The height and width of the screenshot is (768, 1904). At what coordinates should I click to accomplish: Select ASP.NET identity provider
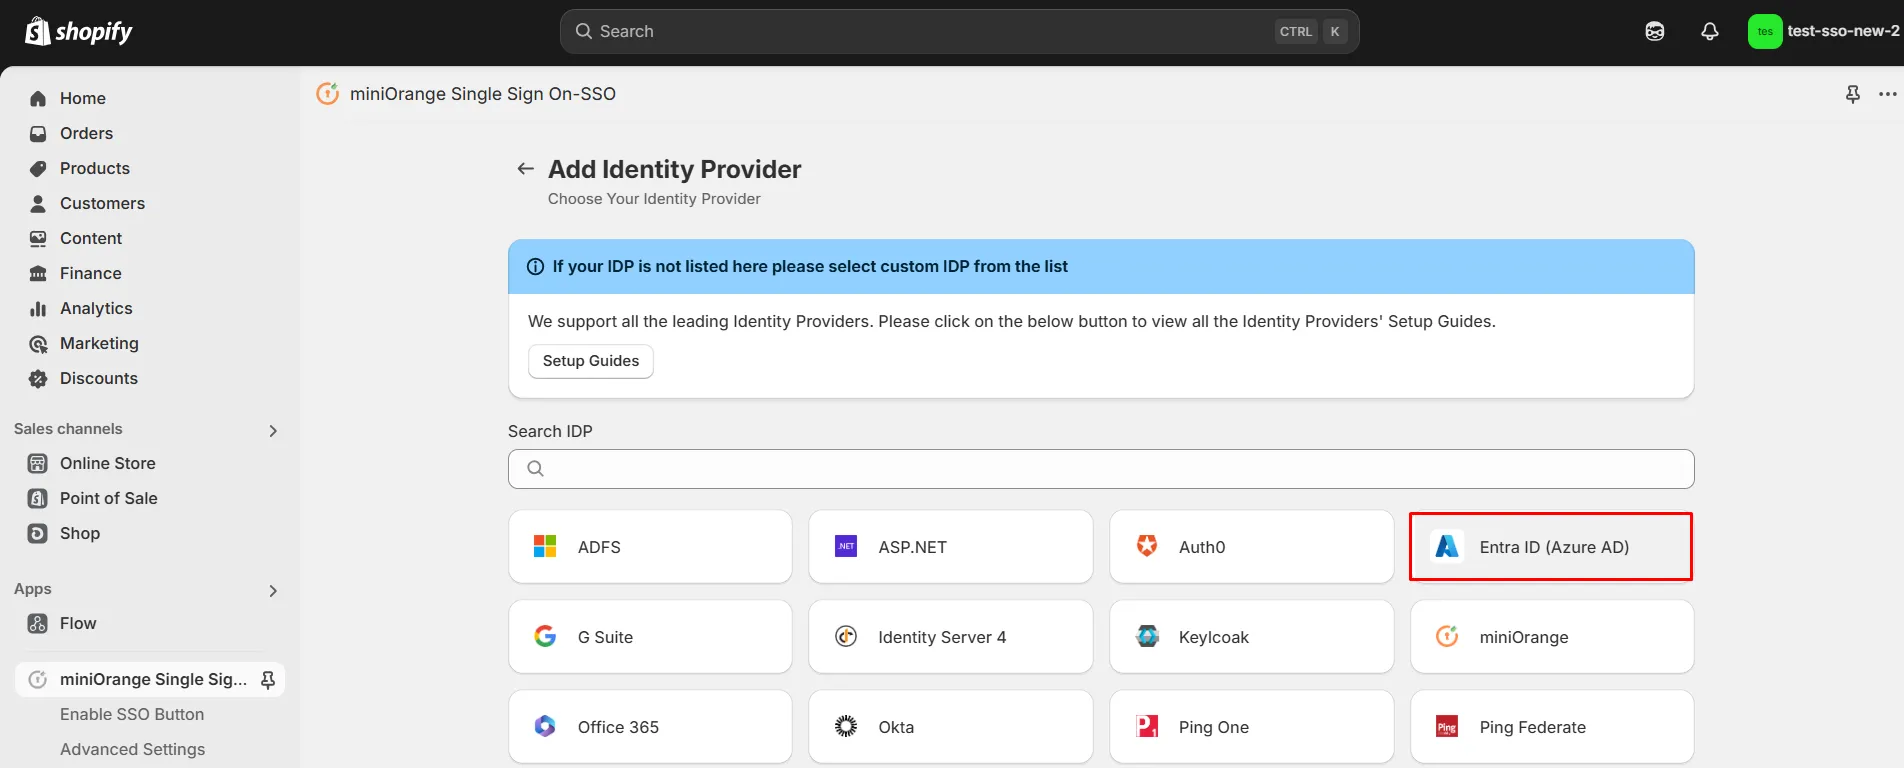coord(950,547)
